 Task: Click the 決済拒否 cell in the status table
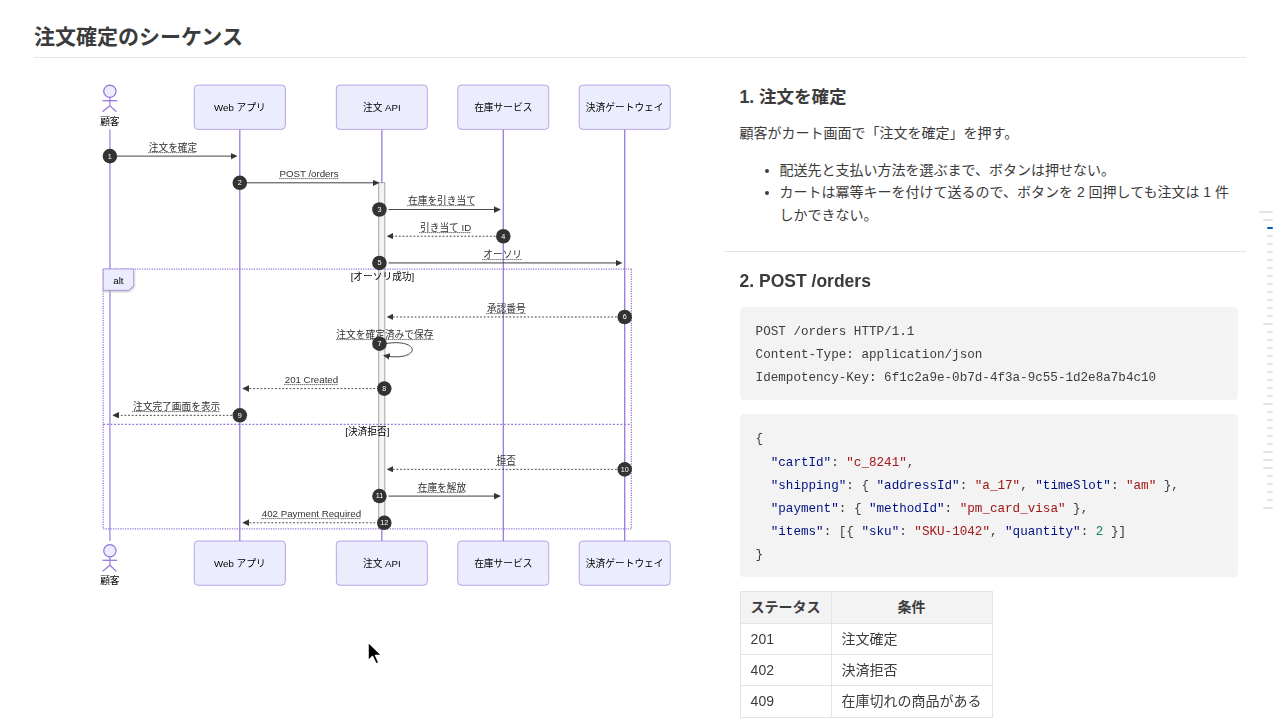click(x=912, y=670)
